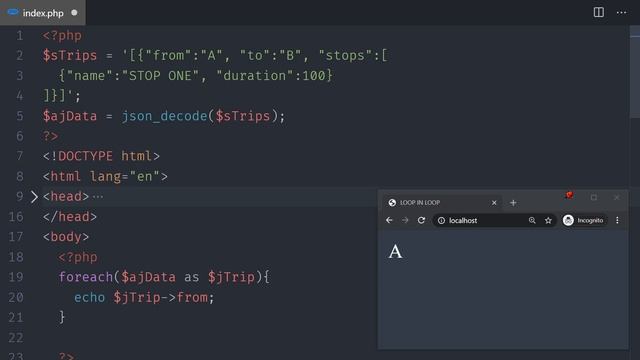This screenshot has height=360, width=640.
Task: Click the closing php tag on line 6
Action: click(x=51, y=136)
